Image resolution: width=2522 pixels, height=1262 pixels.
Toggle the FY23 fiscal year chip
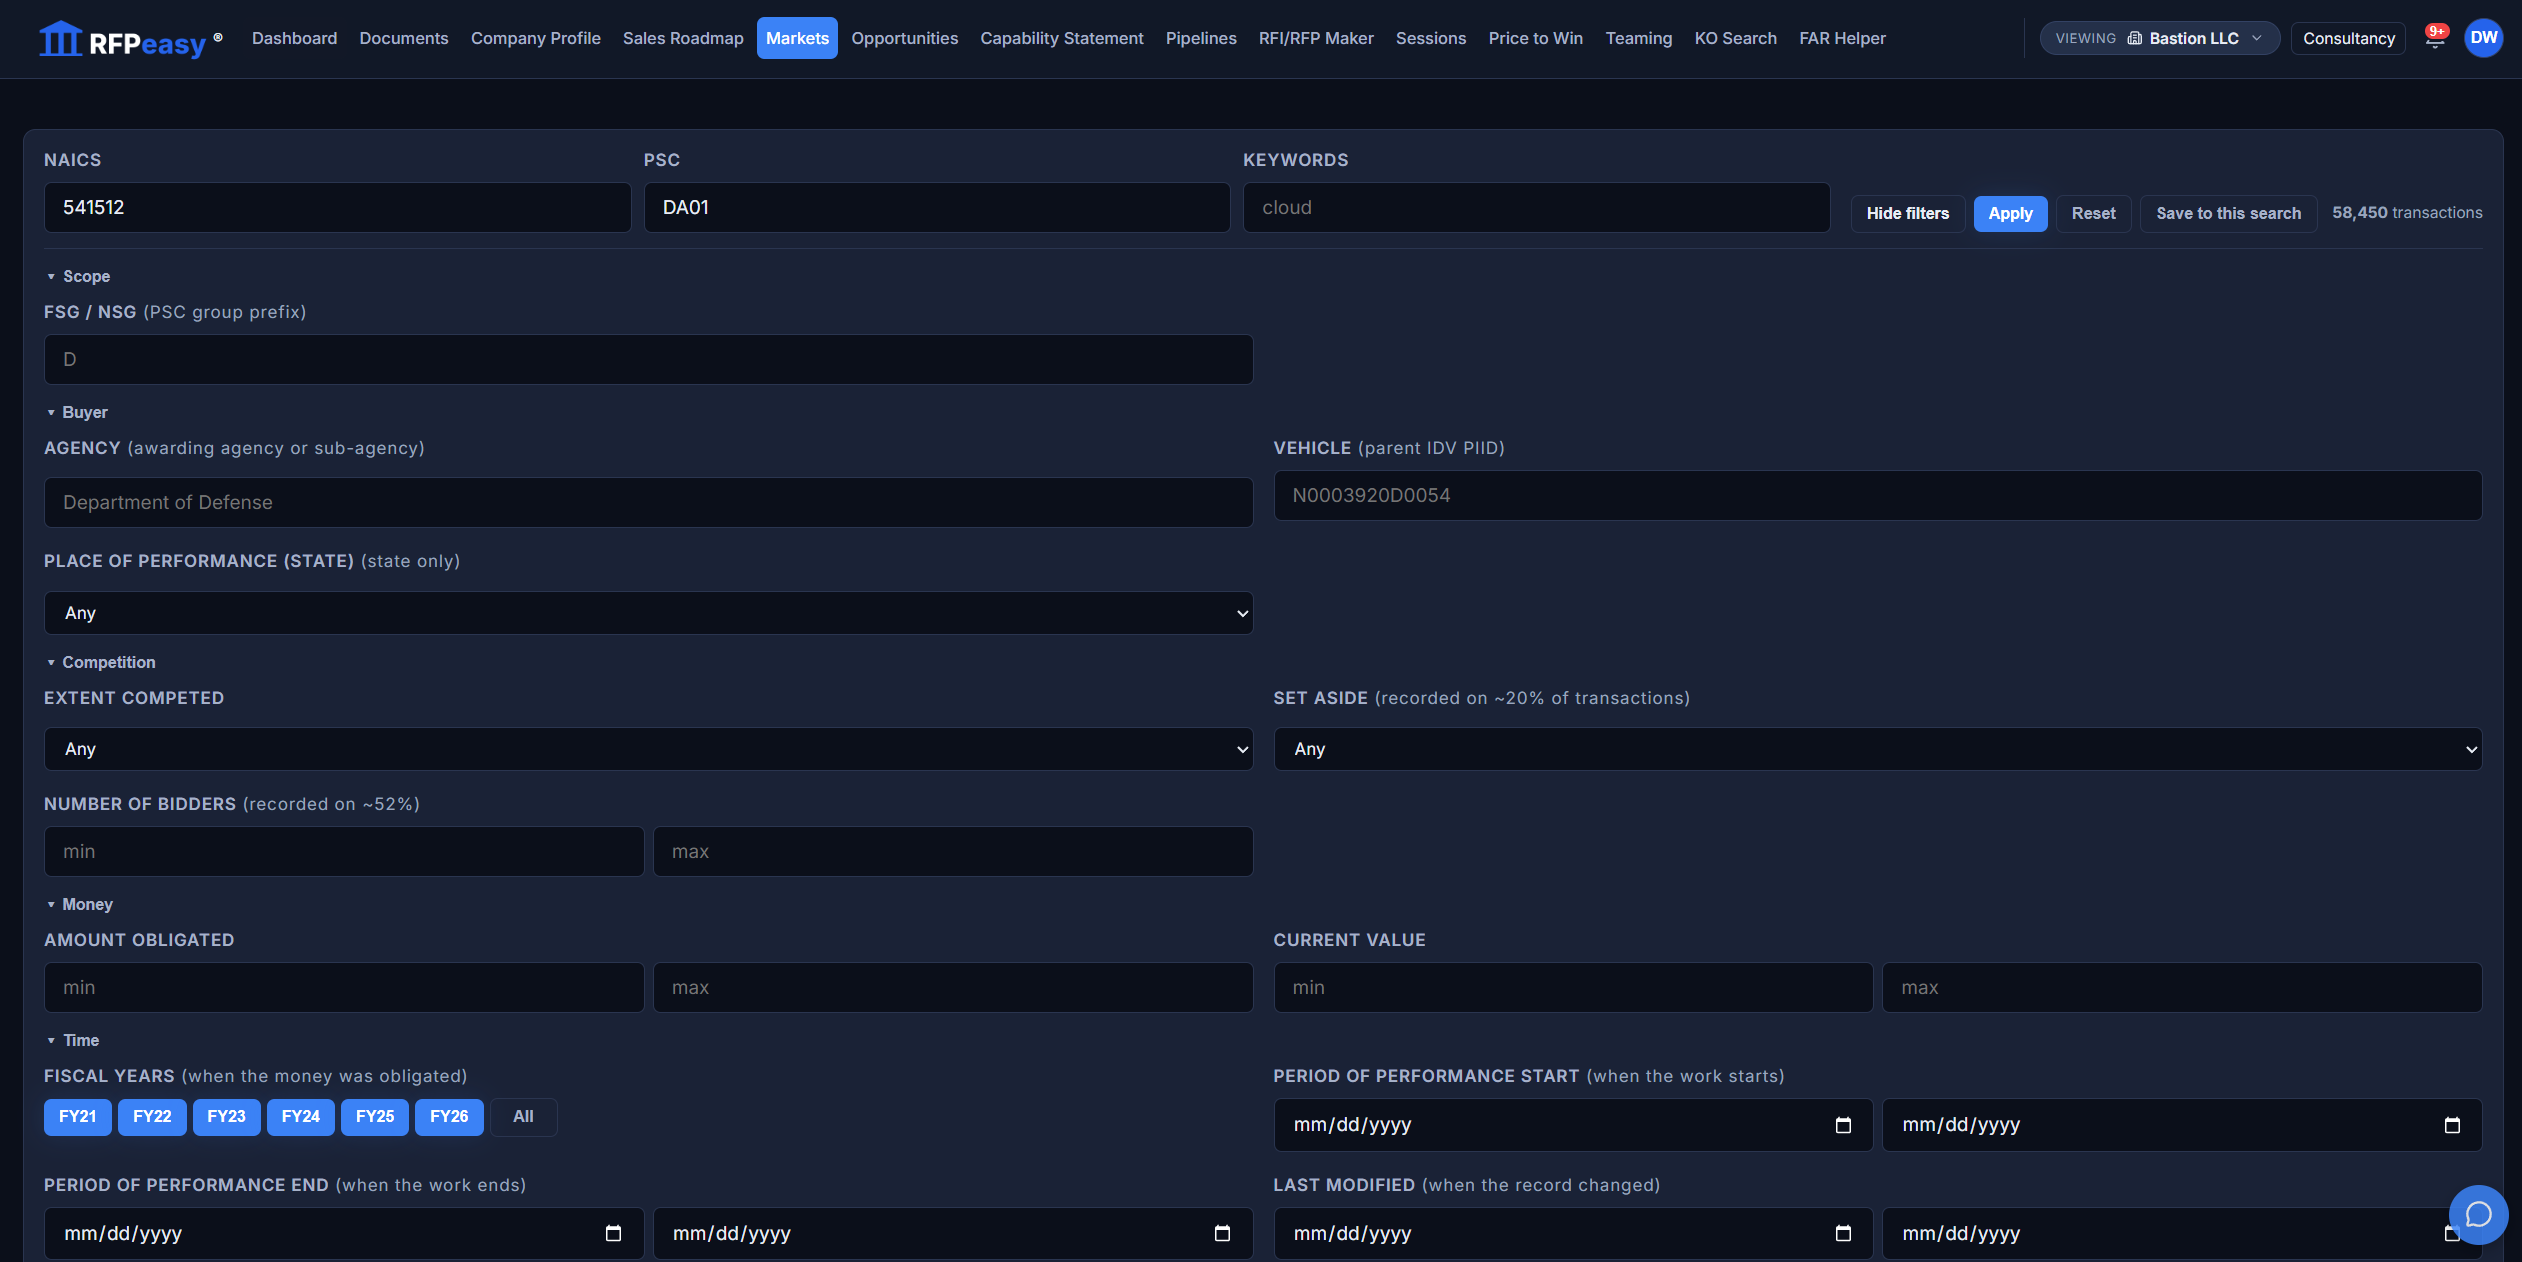pos(226,1116)
